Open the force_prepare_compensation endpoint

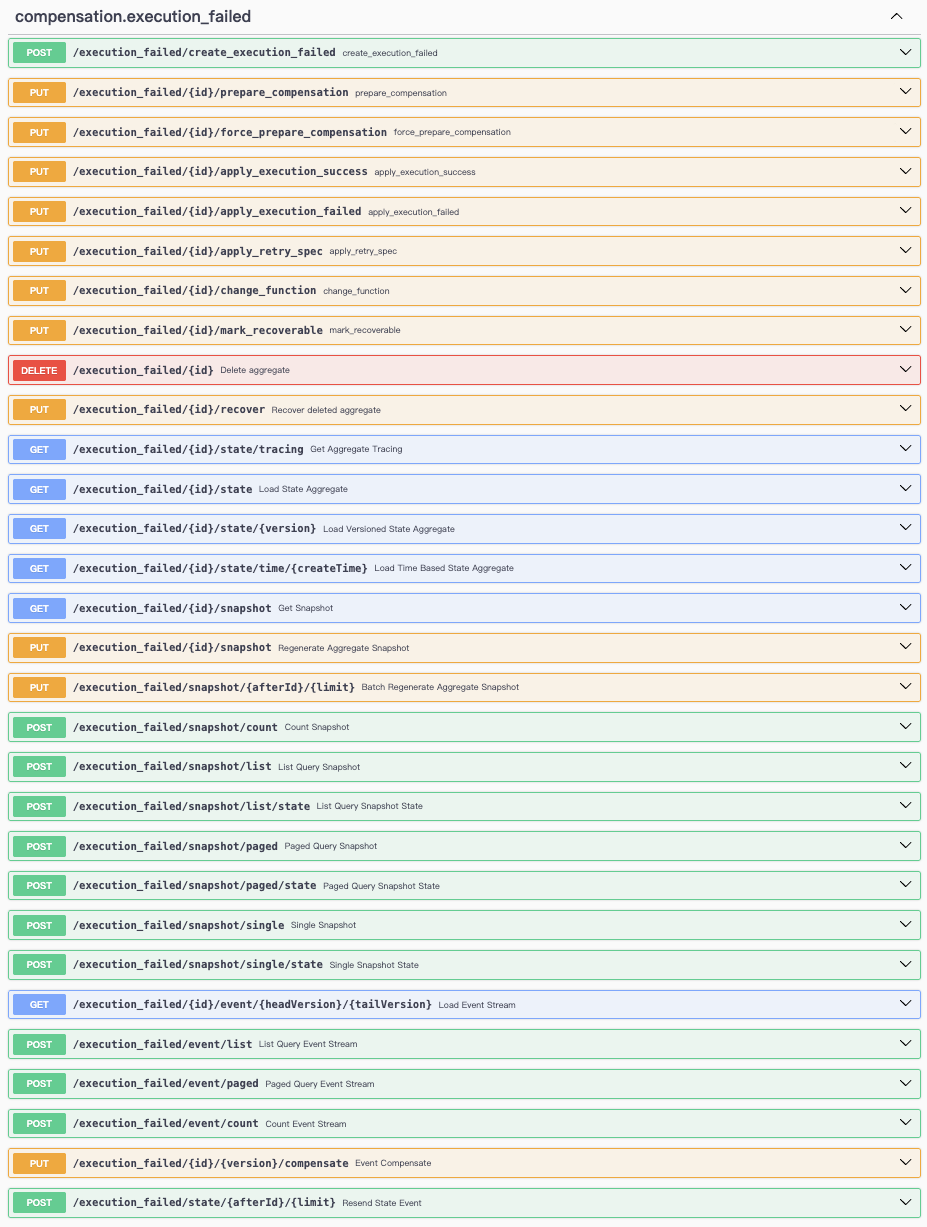click(905, 131)
